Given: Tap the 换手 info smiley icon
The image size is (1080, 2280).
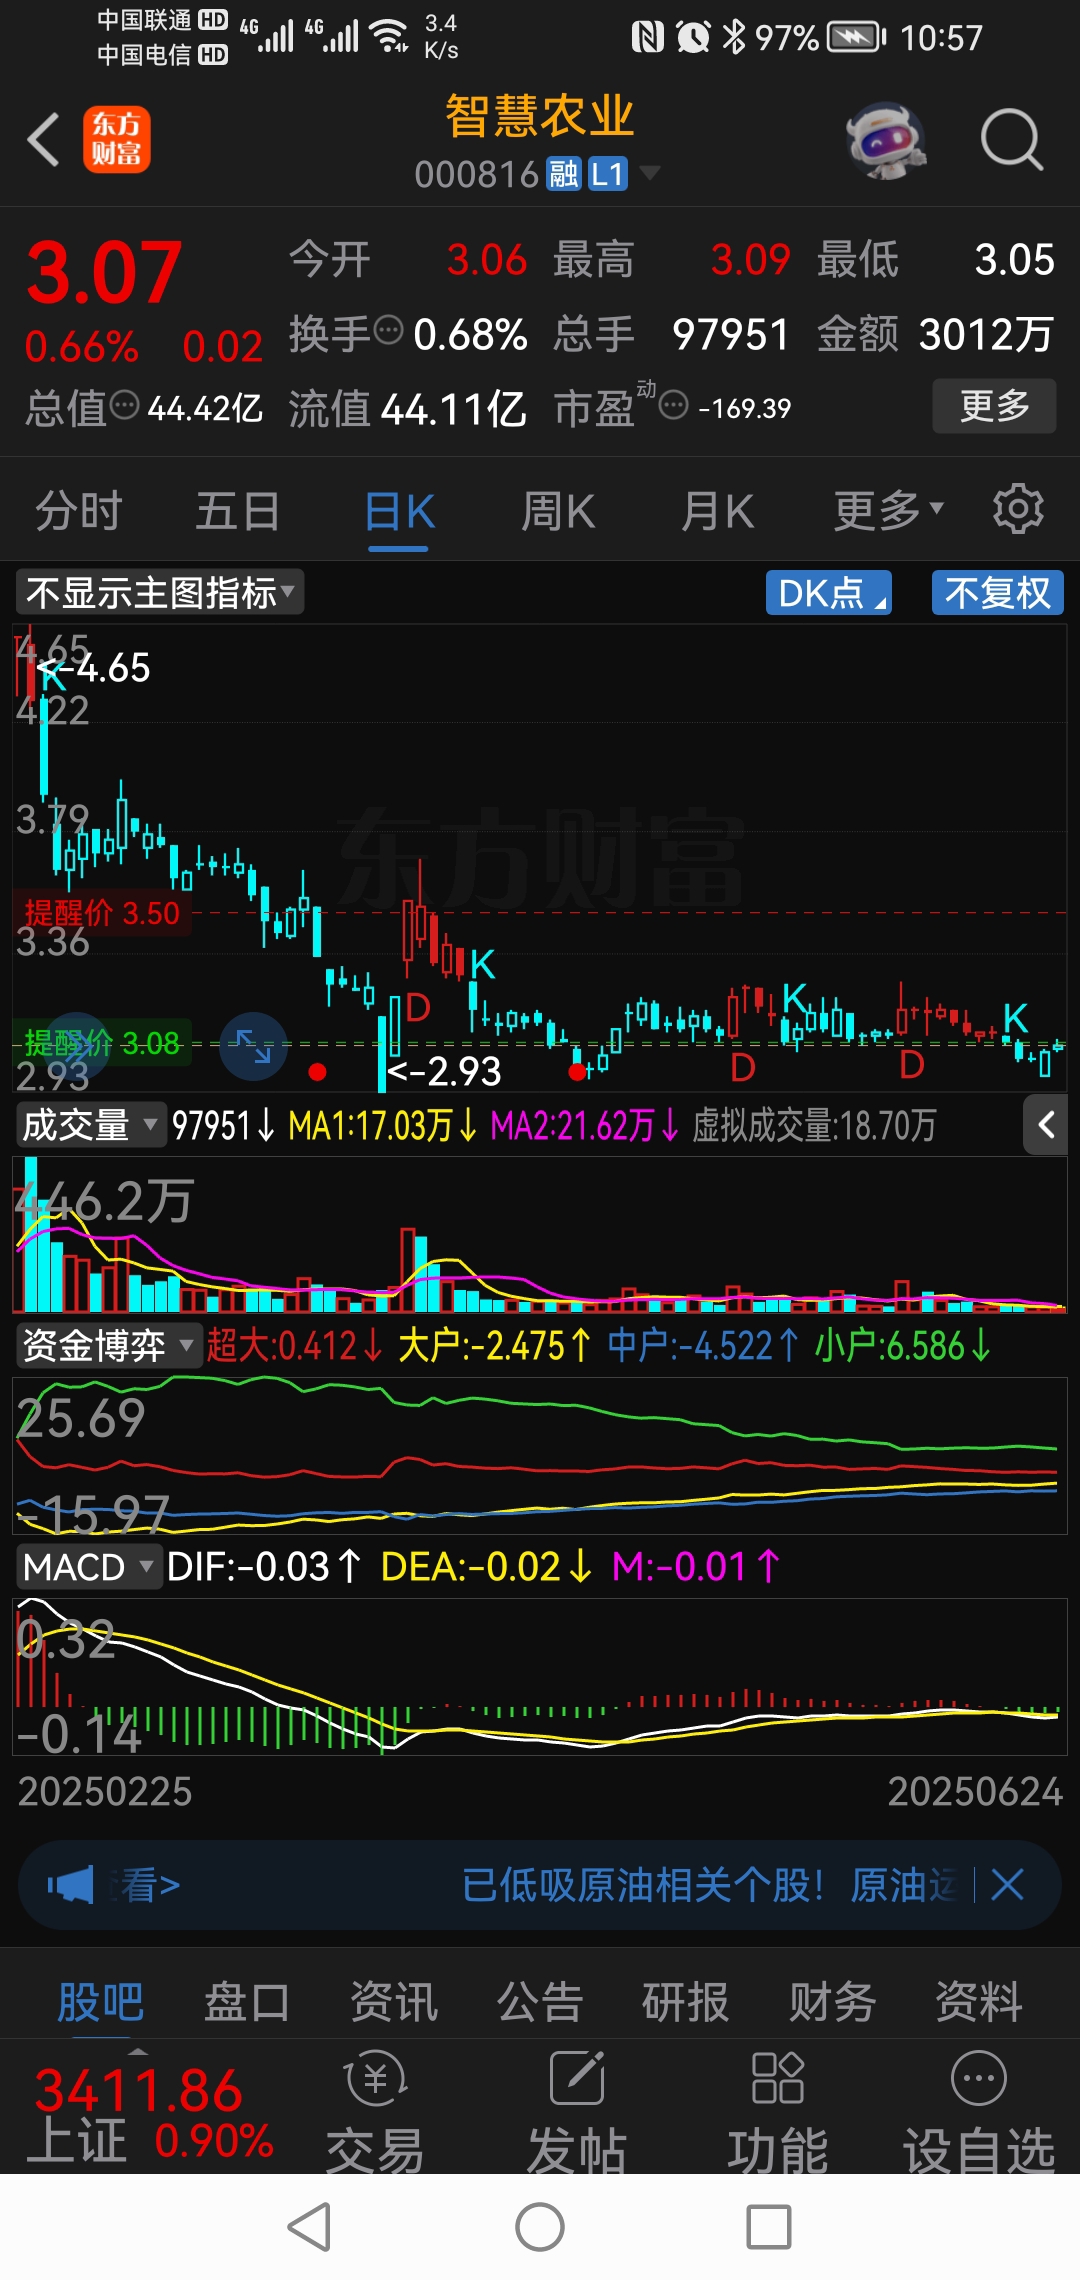Looking at the screenshot, I should 388,329.
